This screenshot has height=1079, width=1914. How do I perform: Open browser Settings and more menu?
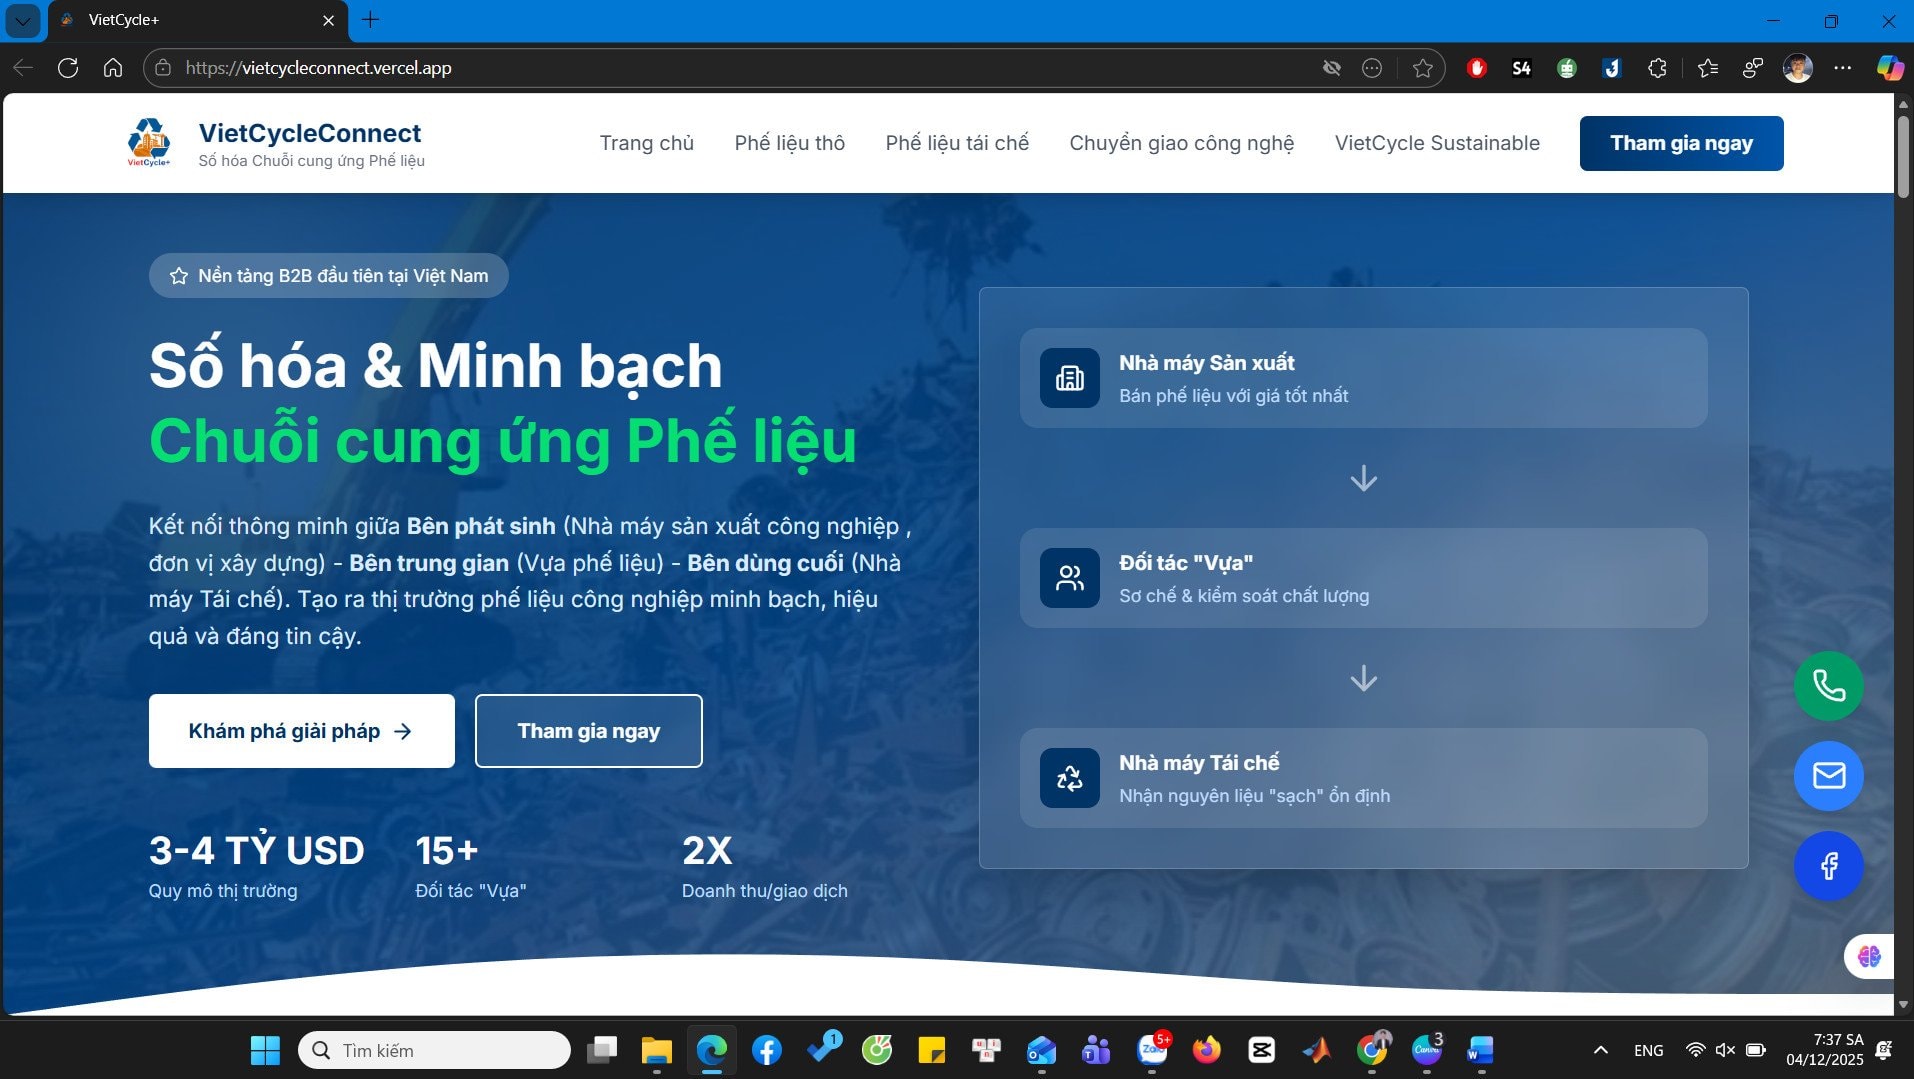tap(1842, 68)
